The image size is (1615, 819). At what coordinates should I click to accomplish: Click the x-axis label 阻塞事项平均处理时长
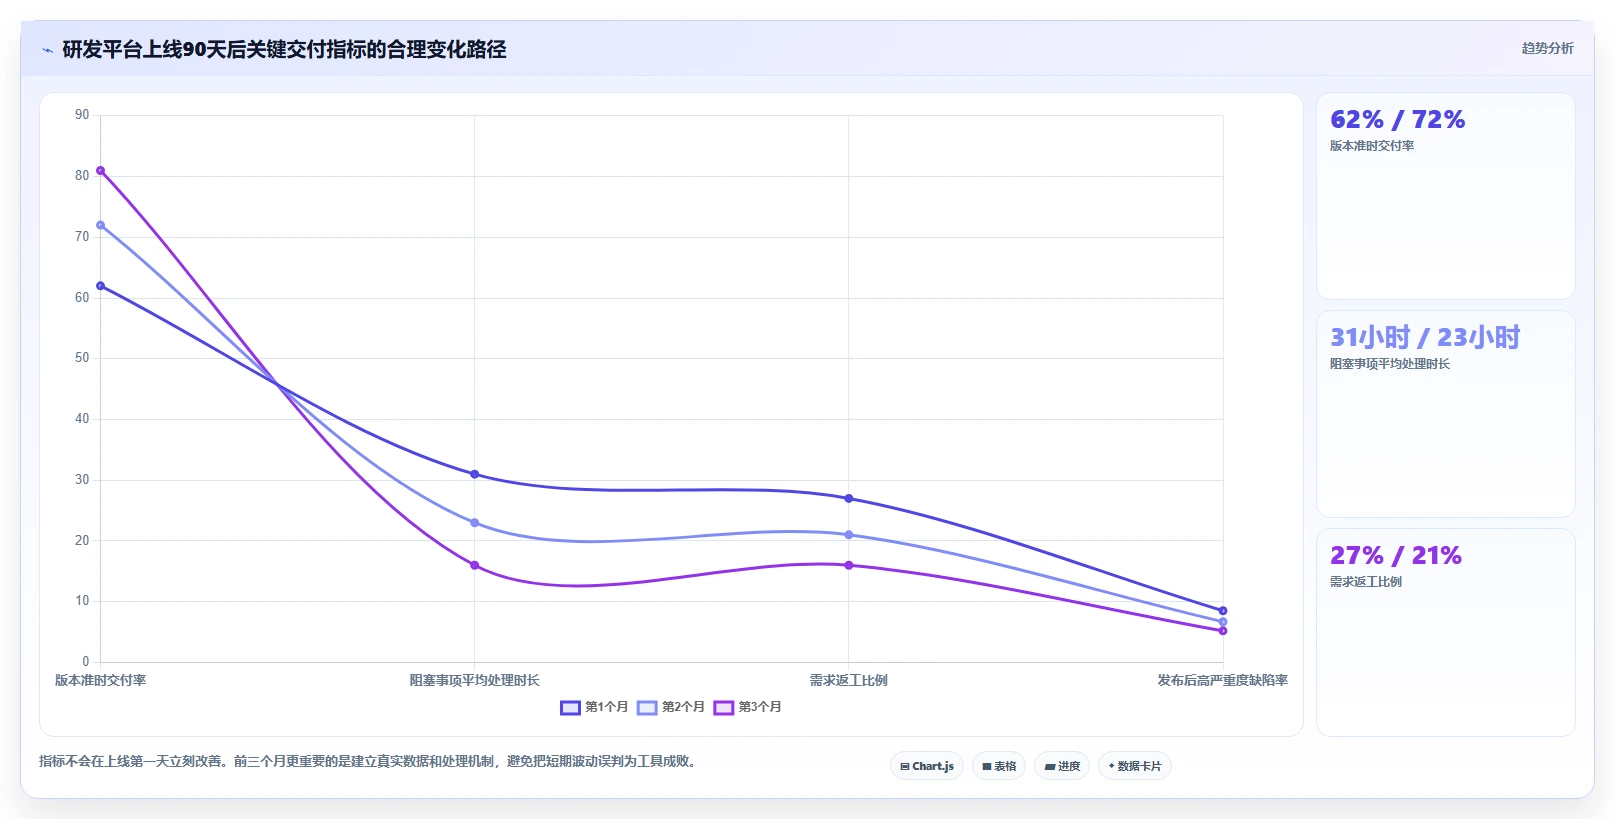[474, 680]
